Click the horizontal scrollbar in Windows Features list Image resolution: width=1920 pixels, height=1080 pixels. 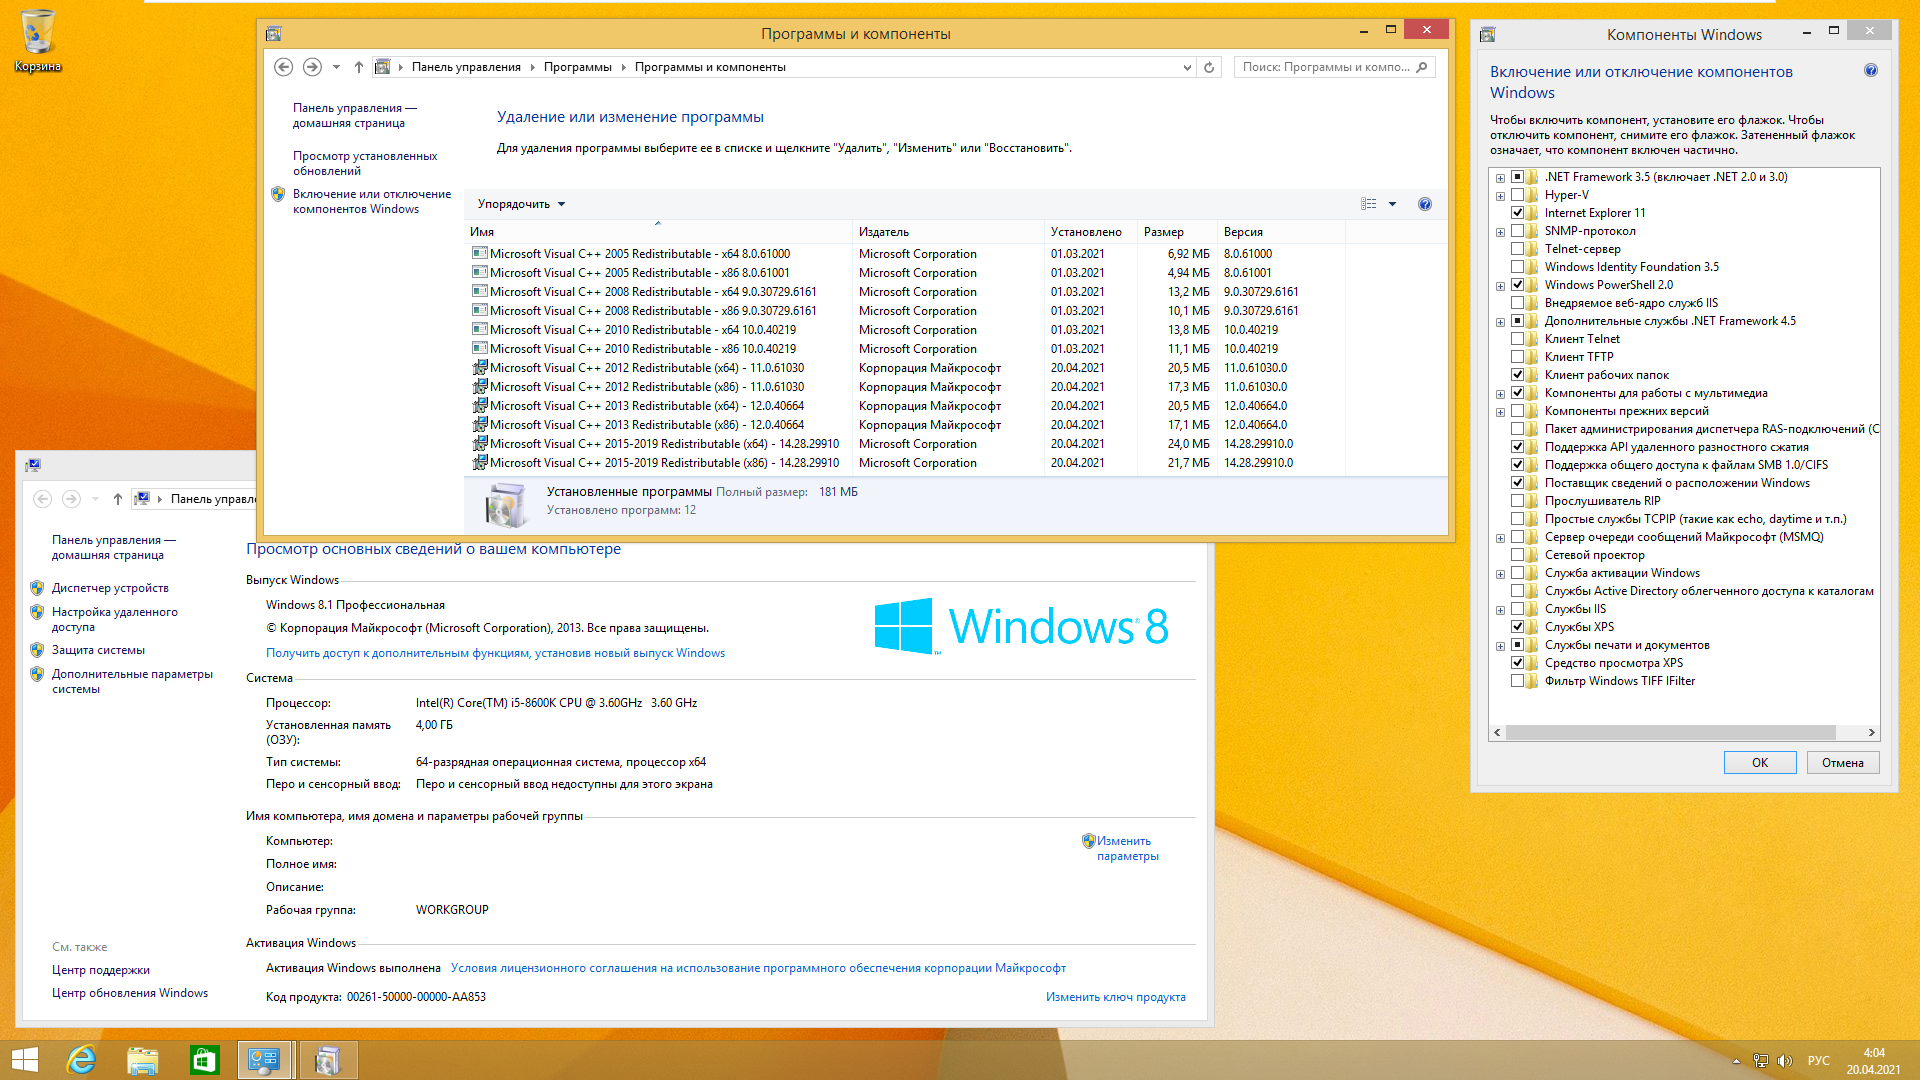(x=1670, y=732)
